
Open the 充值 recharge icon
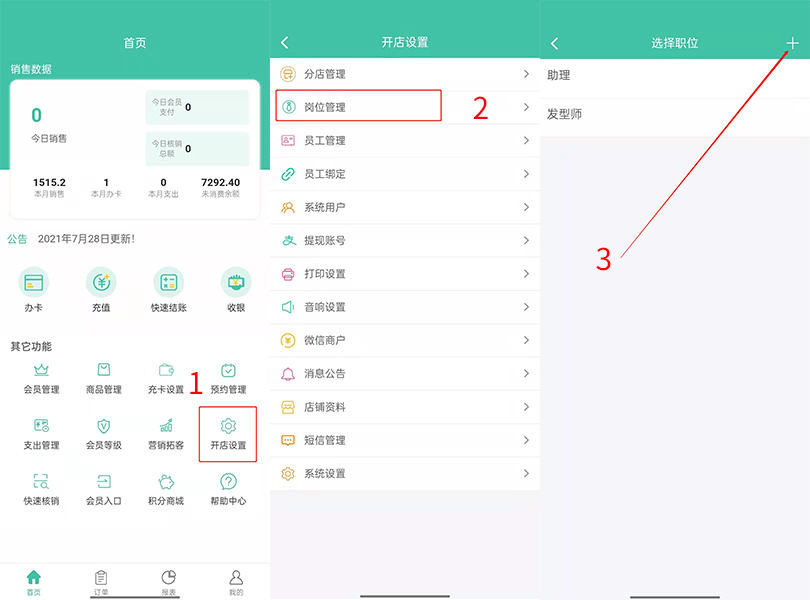(101, 283)
